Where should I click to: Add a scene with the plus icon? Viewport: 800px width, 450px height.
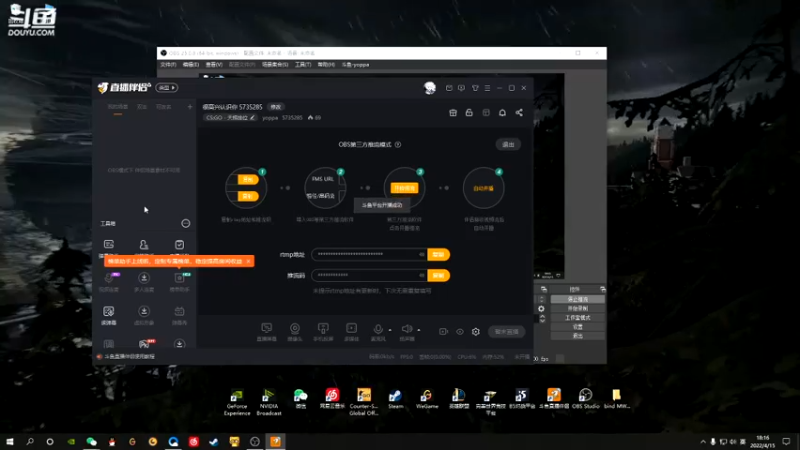[190, 107]
